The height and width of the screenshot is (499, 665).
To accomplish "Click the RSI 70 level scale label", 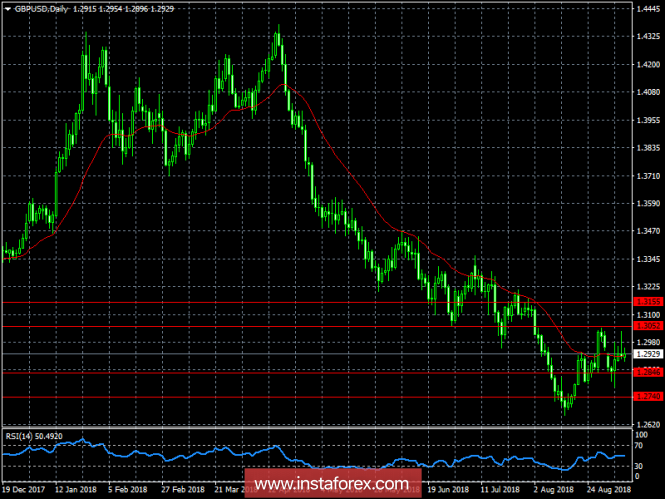I will point(639,446).
